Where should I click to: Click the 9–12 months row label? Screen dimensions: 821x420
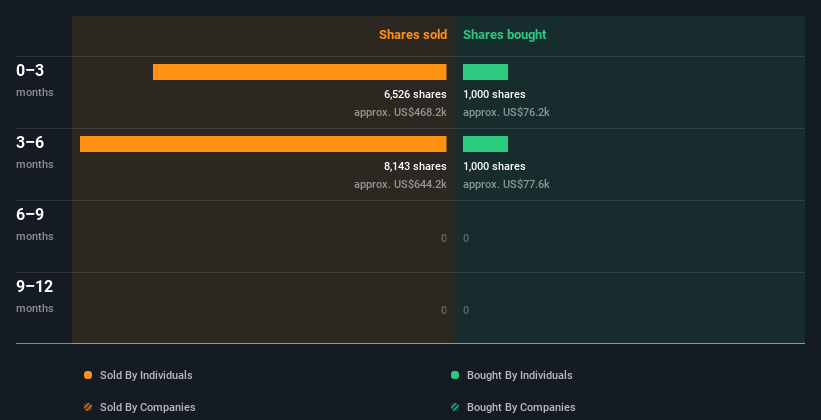point(35,296)
